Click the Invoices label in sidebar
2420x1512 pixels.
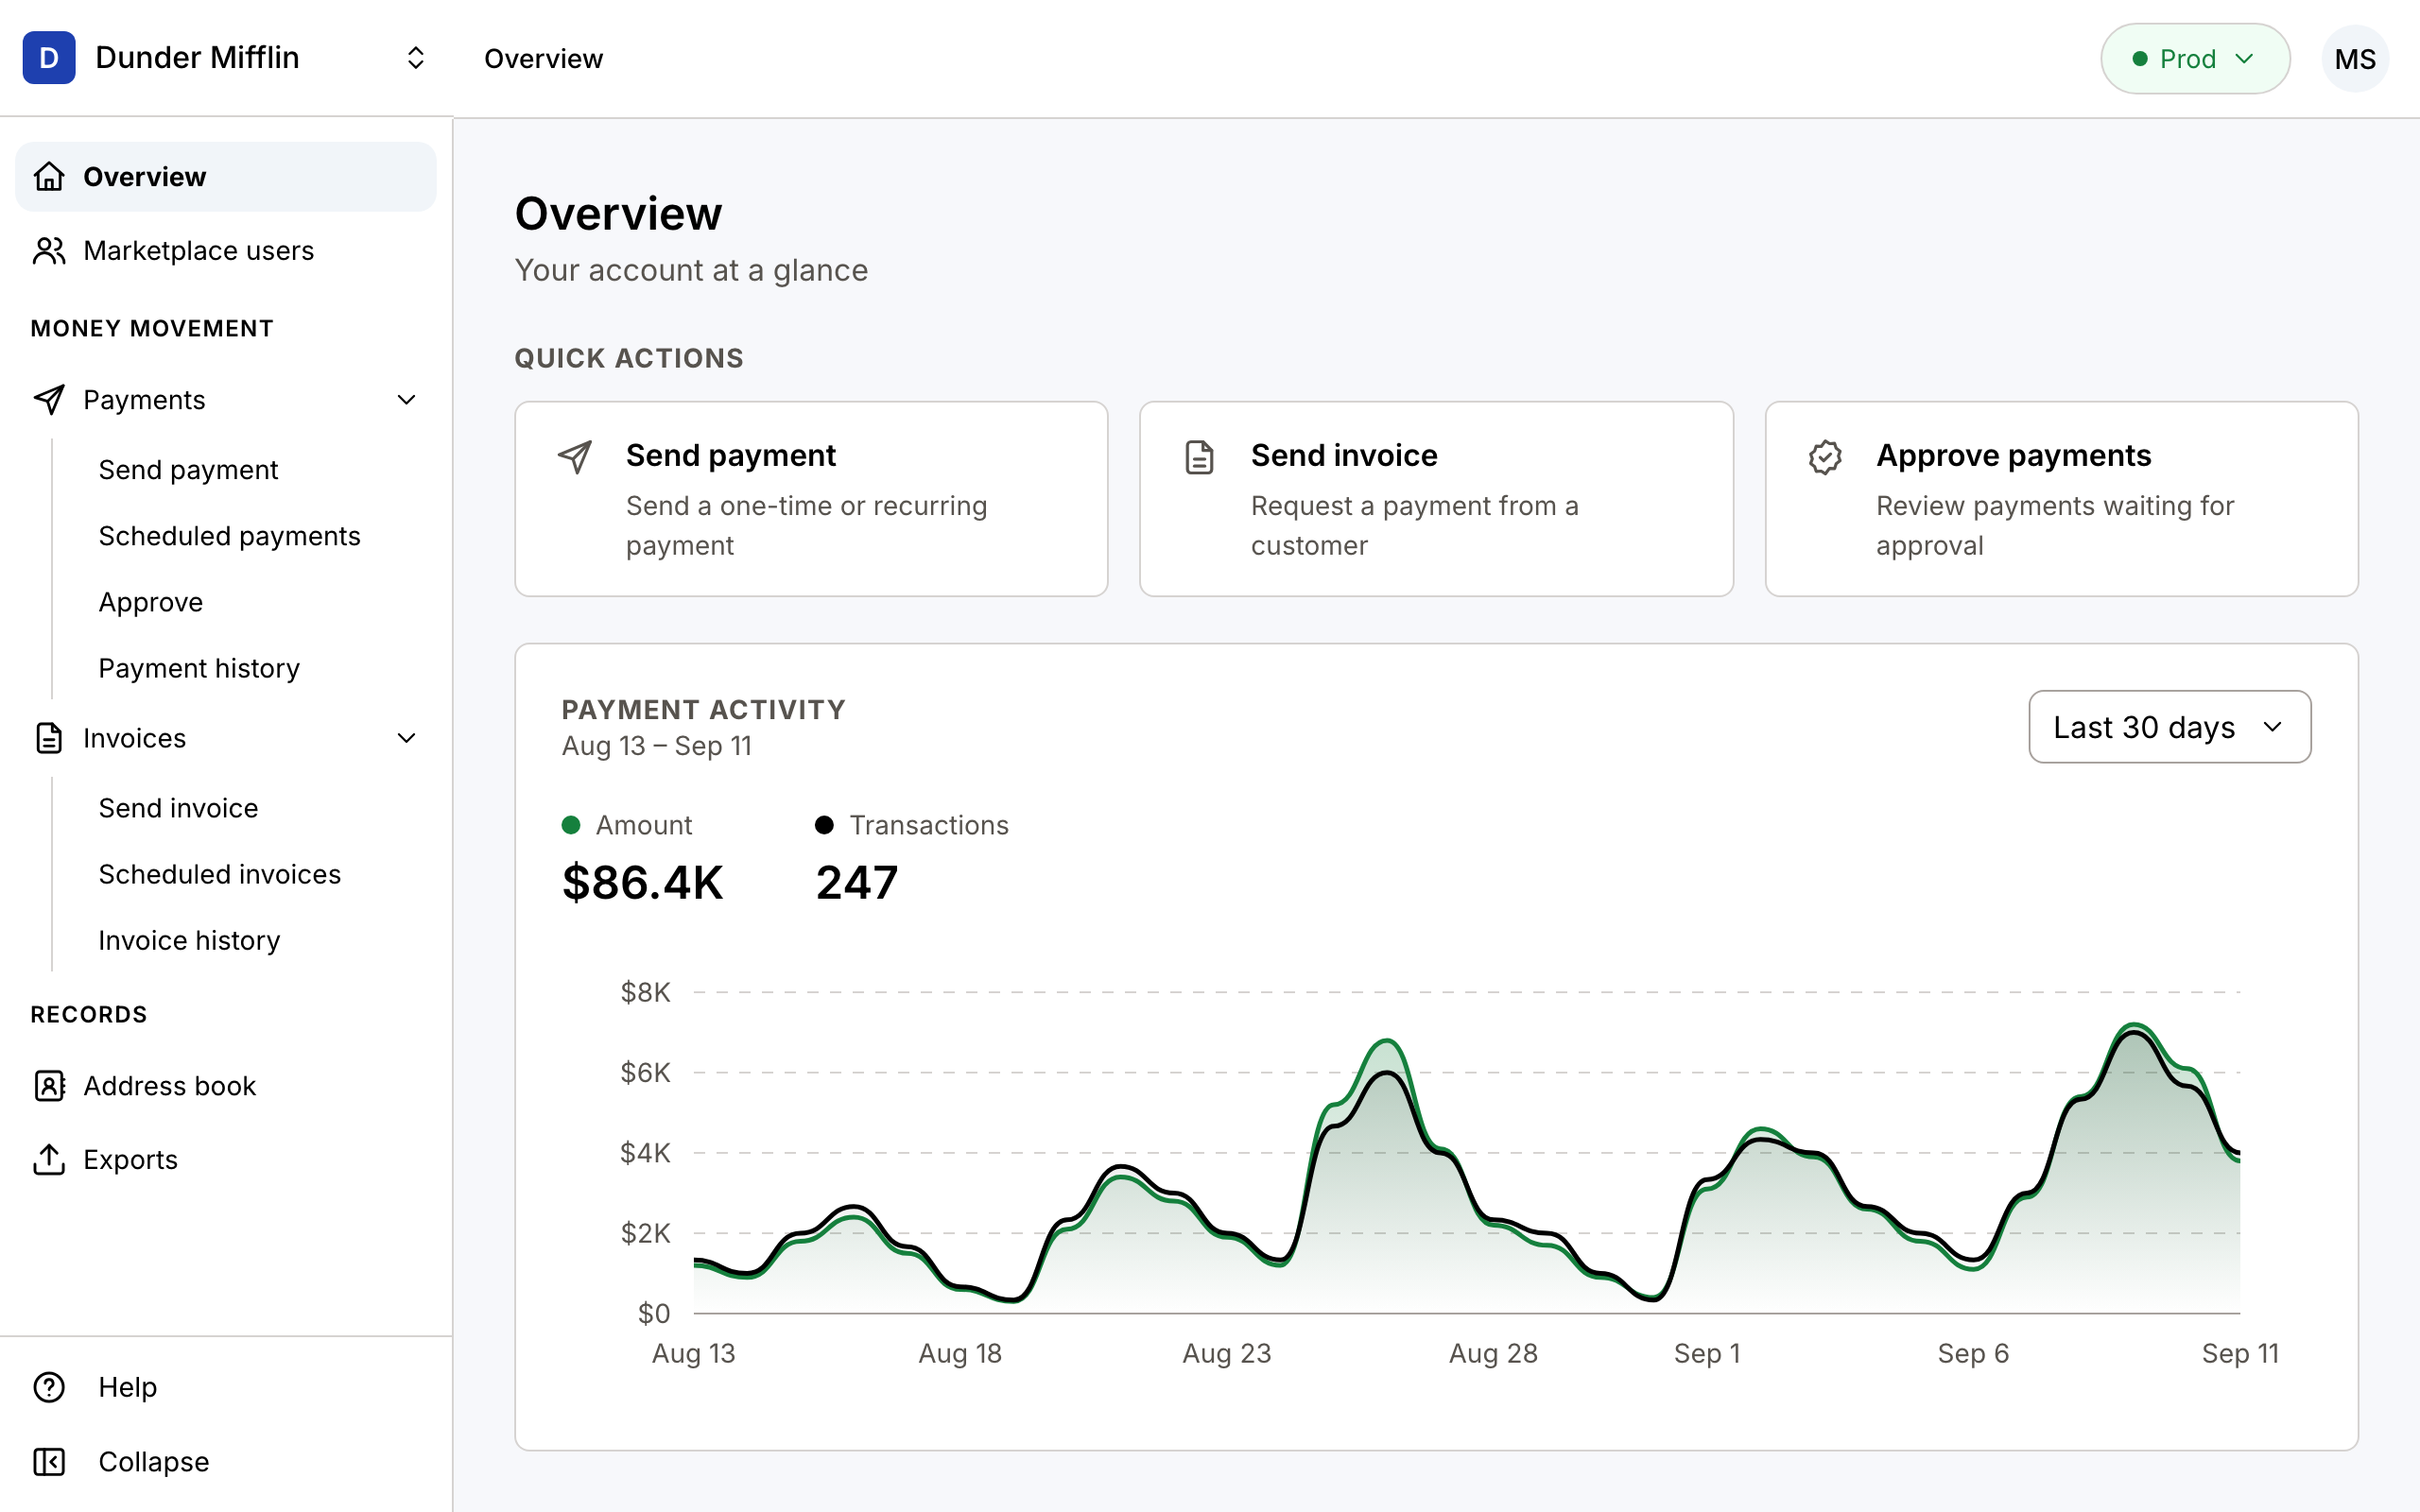coord(135,738)
